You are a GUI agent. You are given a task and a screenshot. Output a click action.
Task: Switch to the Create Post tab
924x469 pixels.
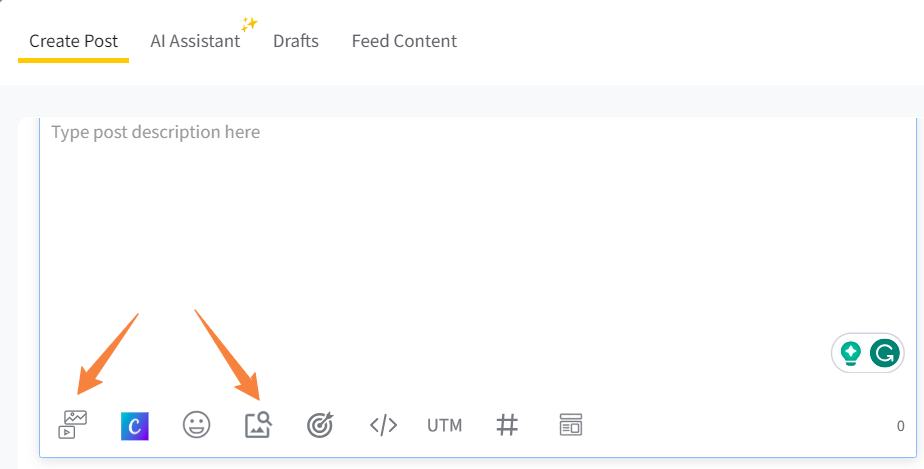pos(73,41)
